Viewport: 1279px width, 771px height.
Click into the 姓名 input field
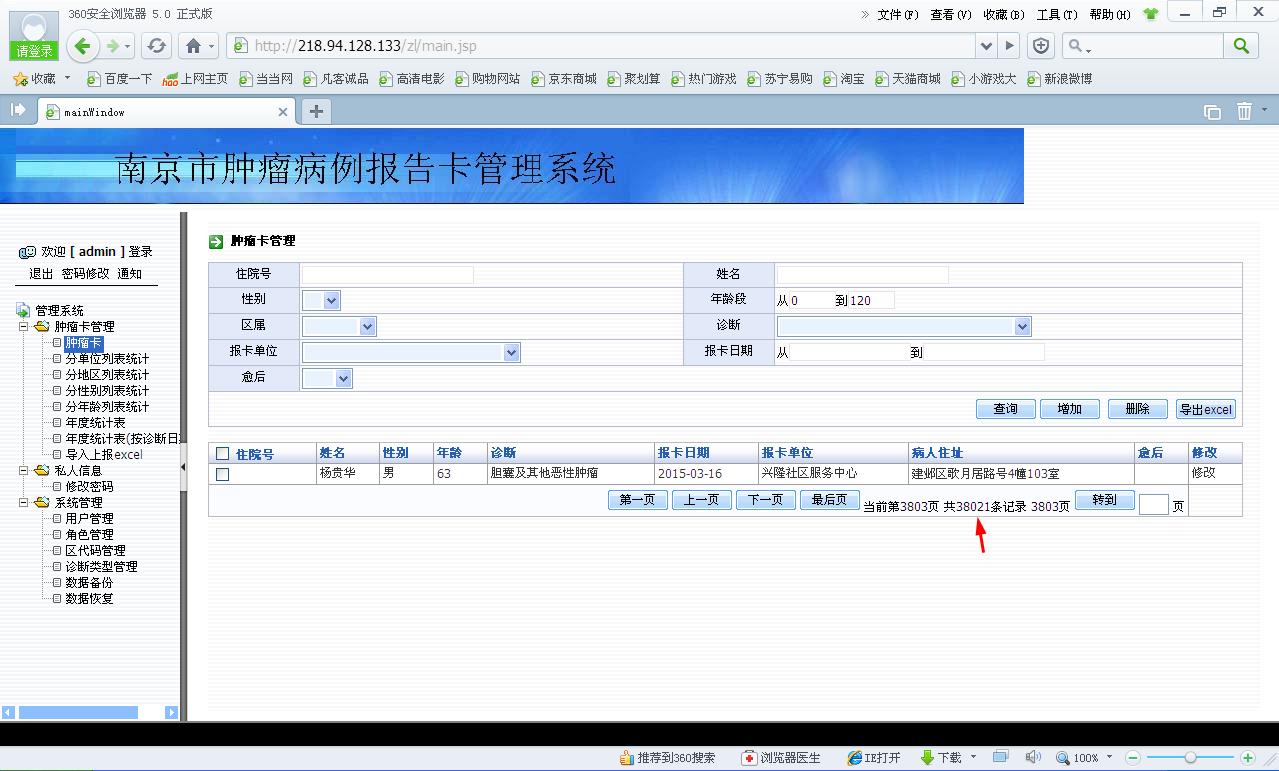pos(862,274)
